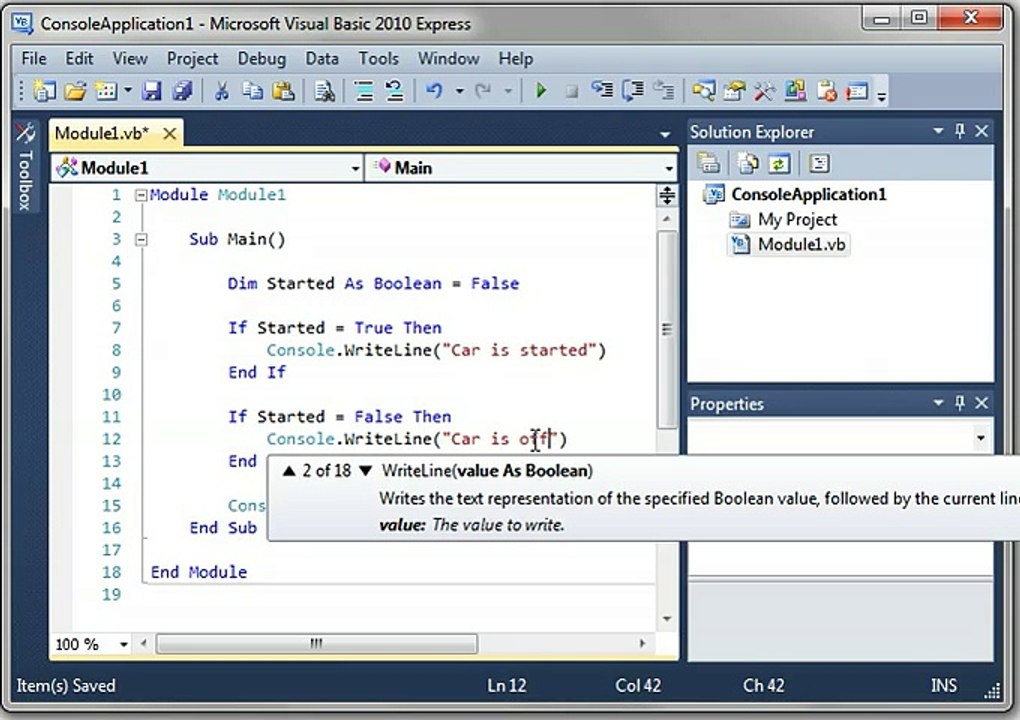This screenshot has height=720, width=1020.
Task: Open the toolbar options overflow arrow
Action: [x=881, y=96]
